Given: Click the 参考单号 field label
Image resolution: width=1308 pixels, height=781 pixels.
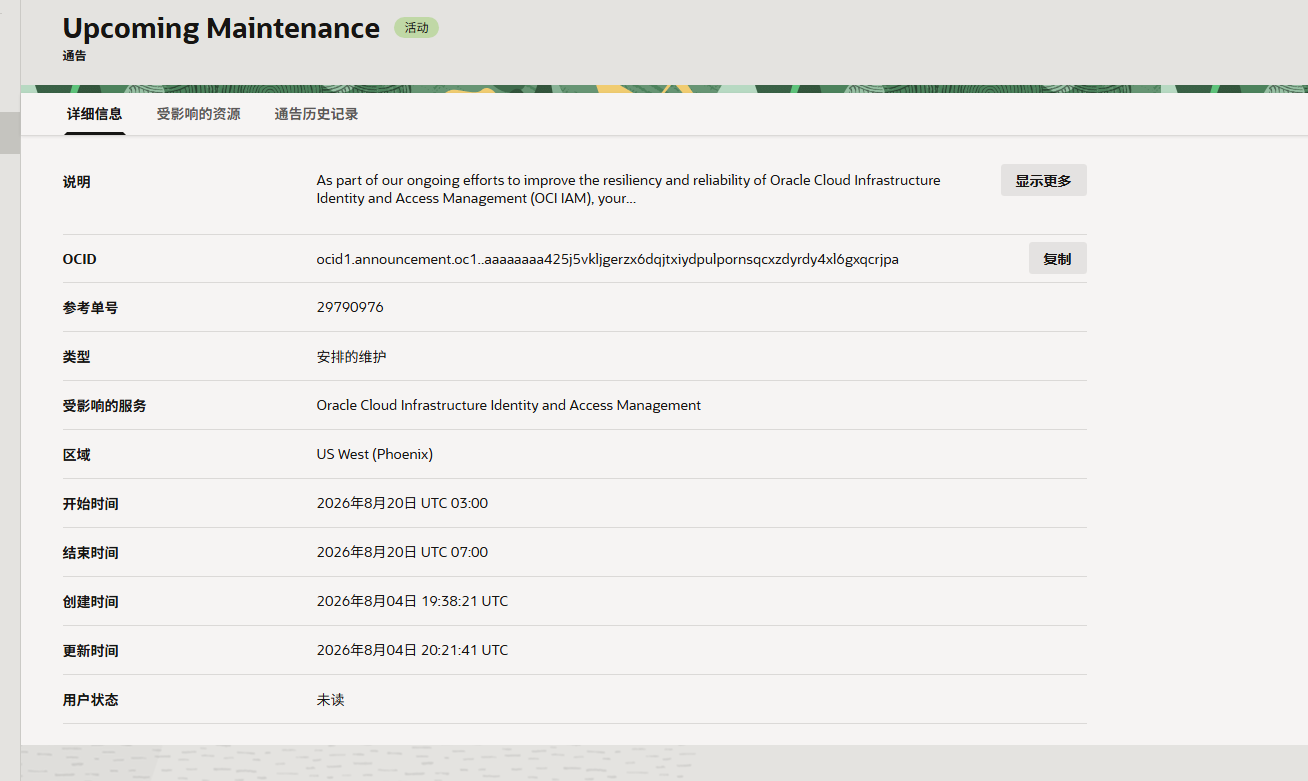Looking at the screenshot, I should 90,308.
